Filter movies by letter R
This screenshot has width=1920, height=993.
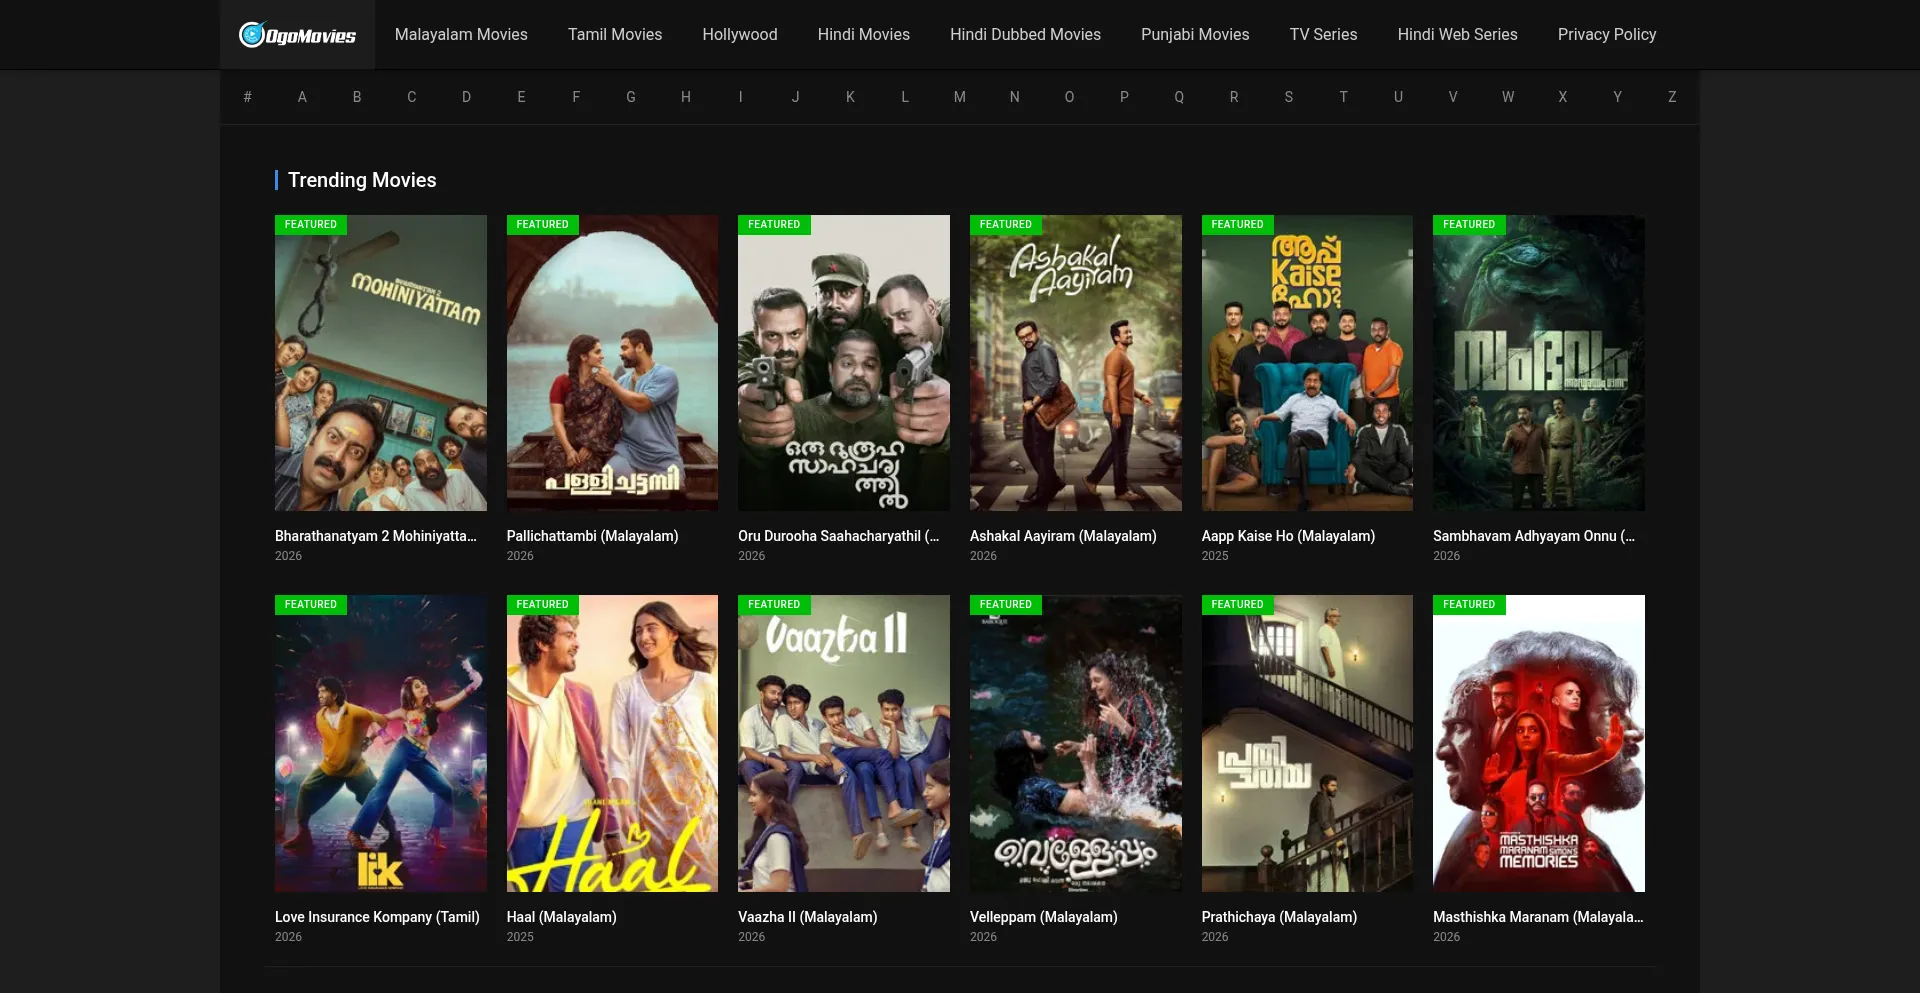click(1234, 97)
